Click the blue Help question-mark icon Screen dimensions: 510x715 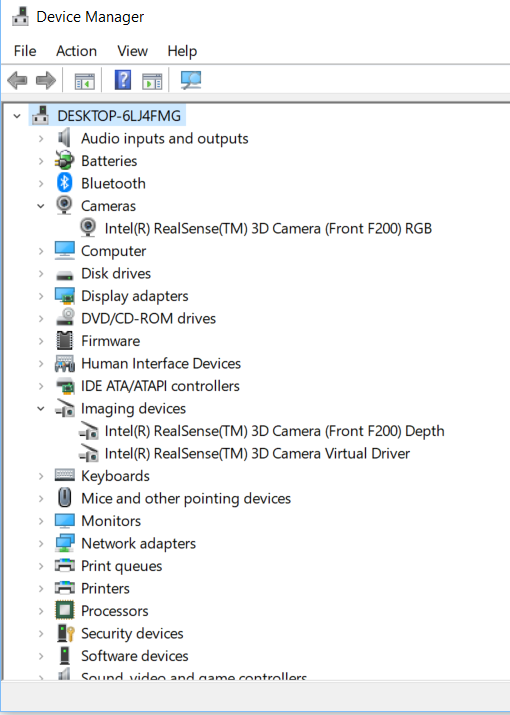[x=123, y=80]
